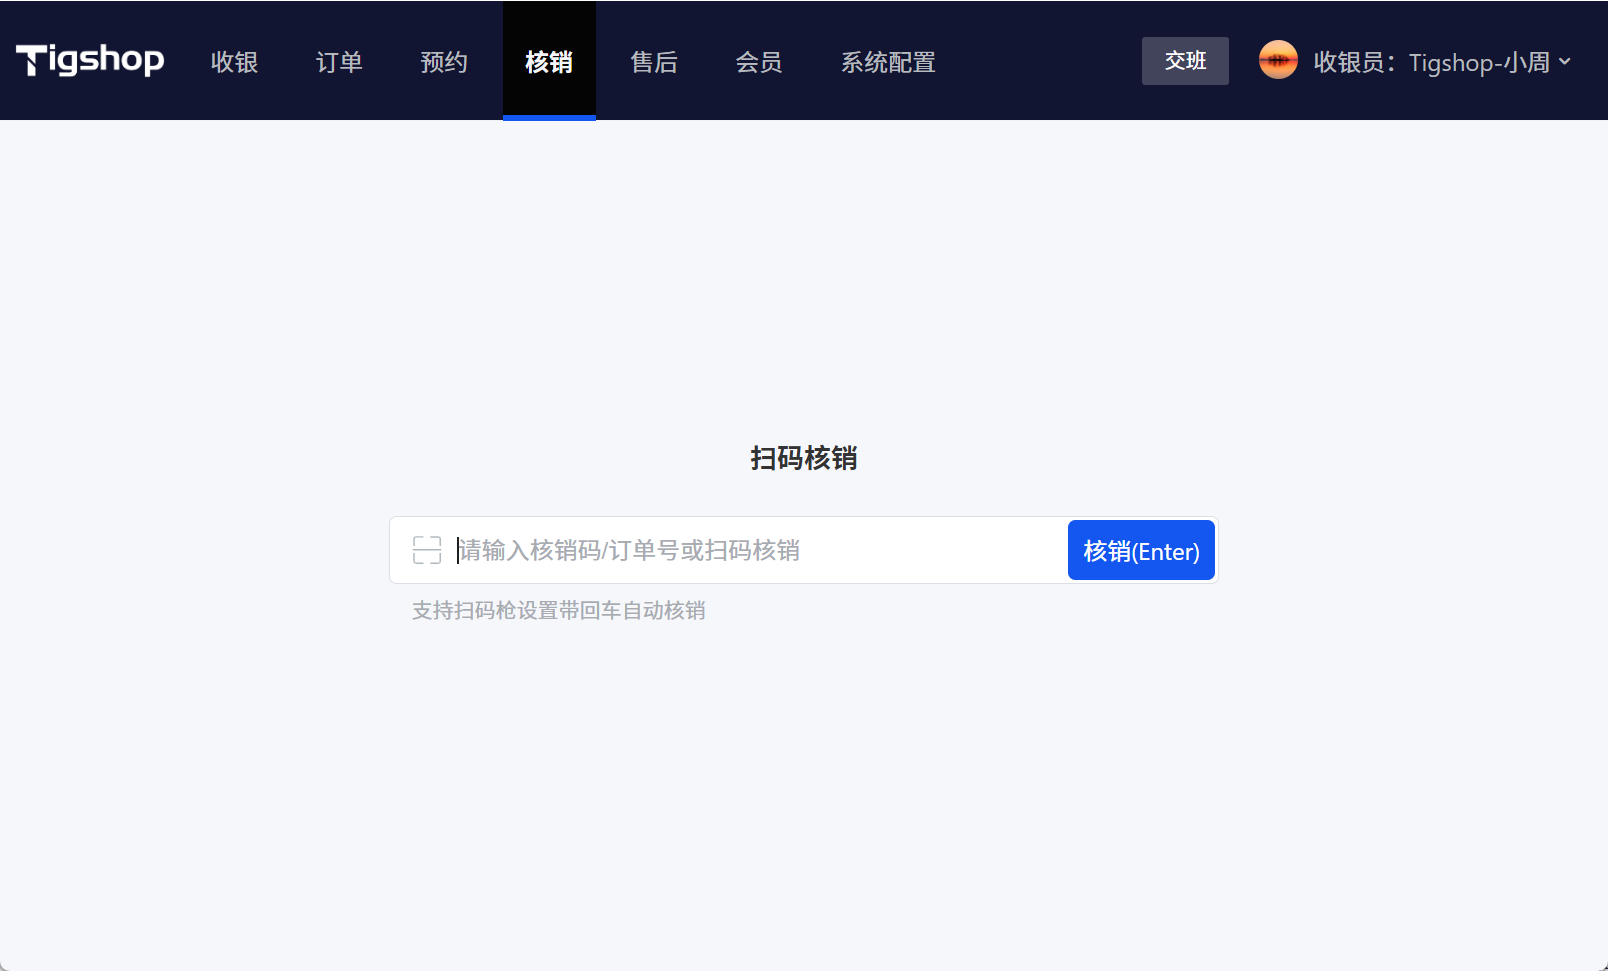Click the blue 核销(Enter) button
This screenshot has width=1608, height=971.
tap(1141, 551)
